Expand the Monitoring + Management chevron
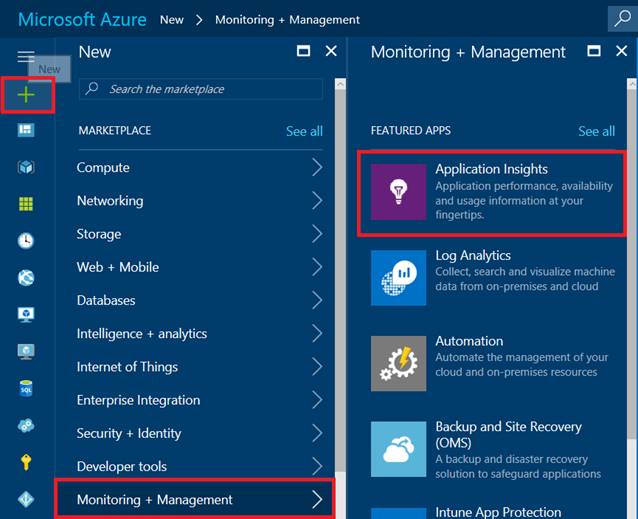Viewport: 638px width, 519px height. [317, 499]
